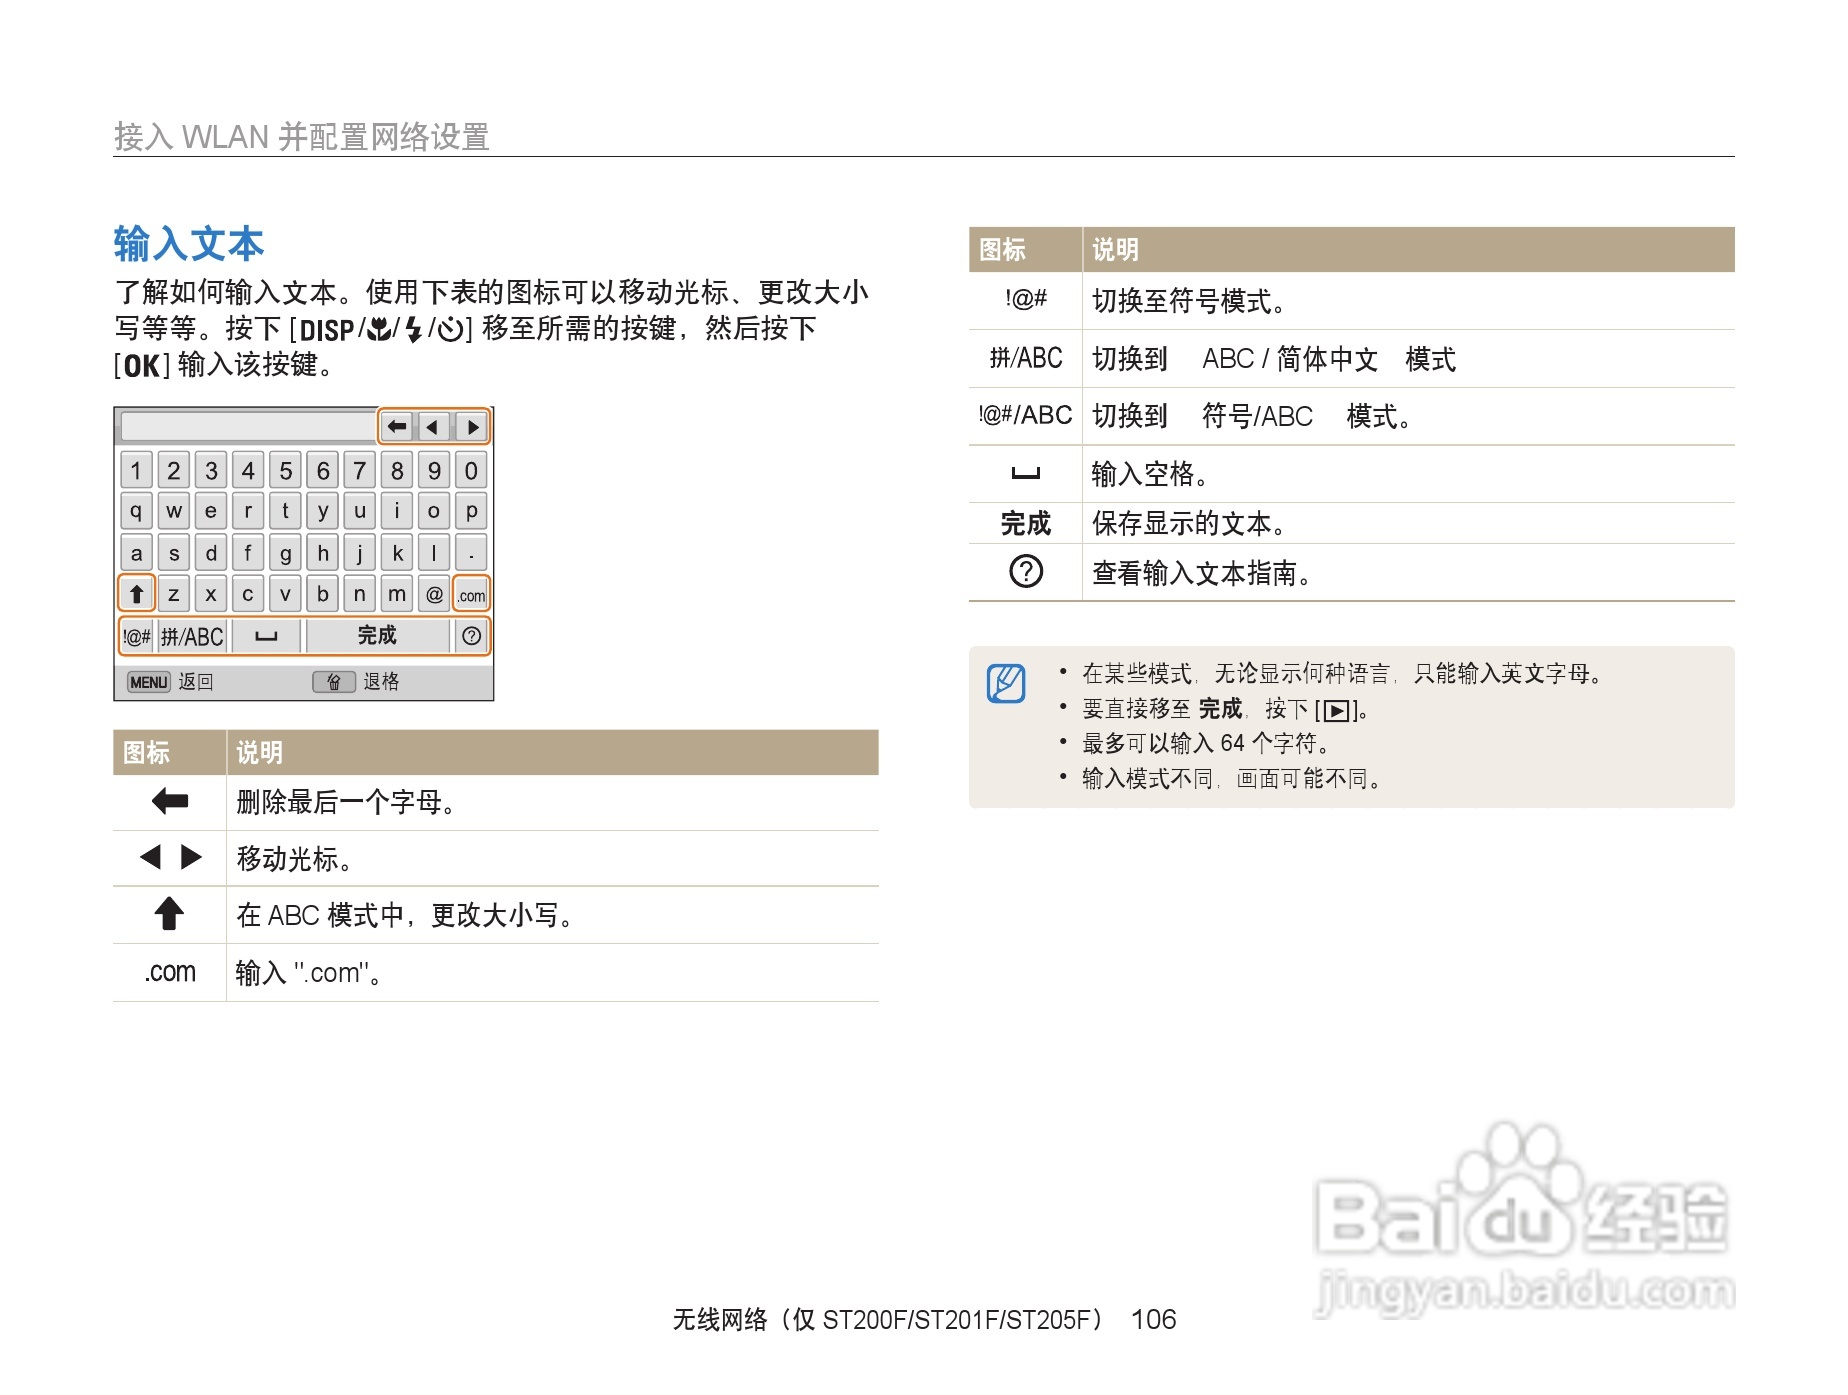This screenshot has width=1848, height=1395.
Task: Click the MENU 返回 label
Action: (170, 682)
